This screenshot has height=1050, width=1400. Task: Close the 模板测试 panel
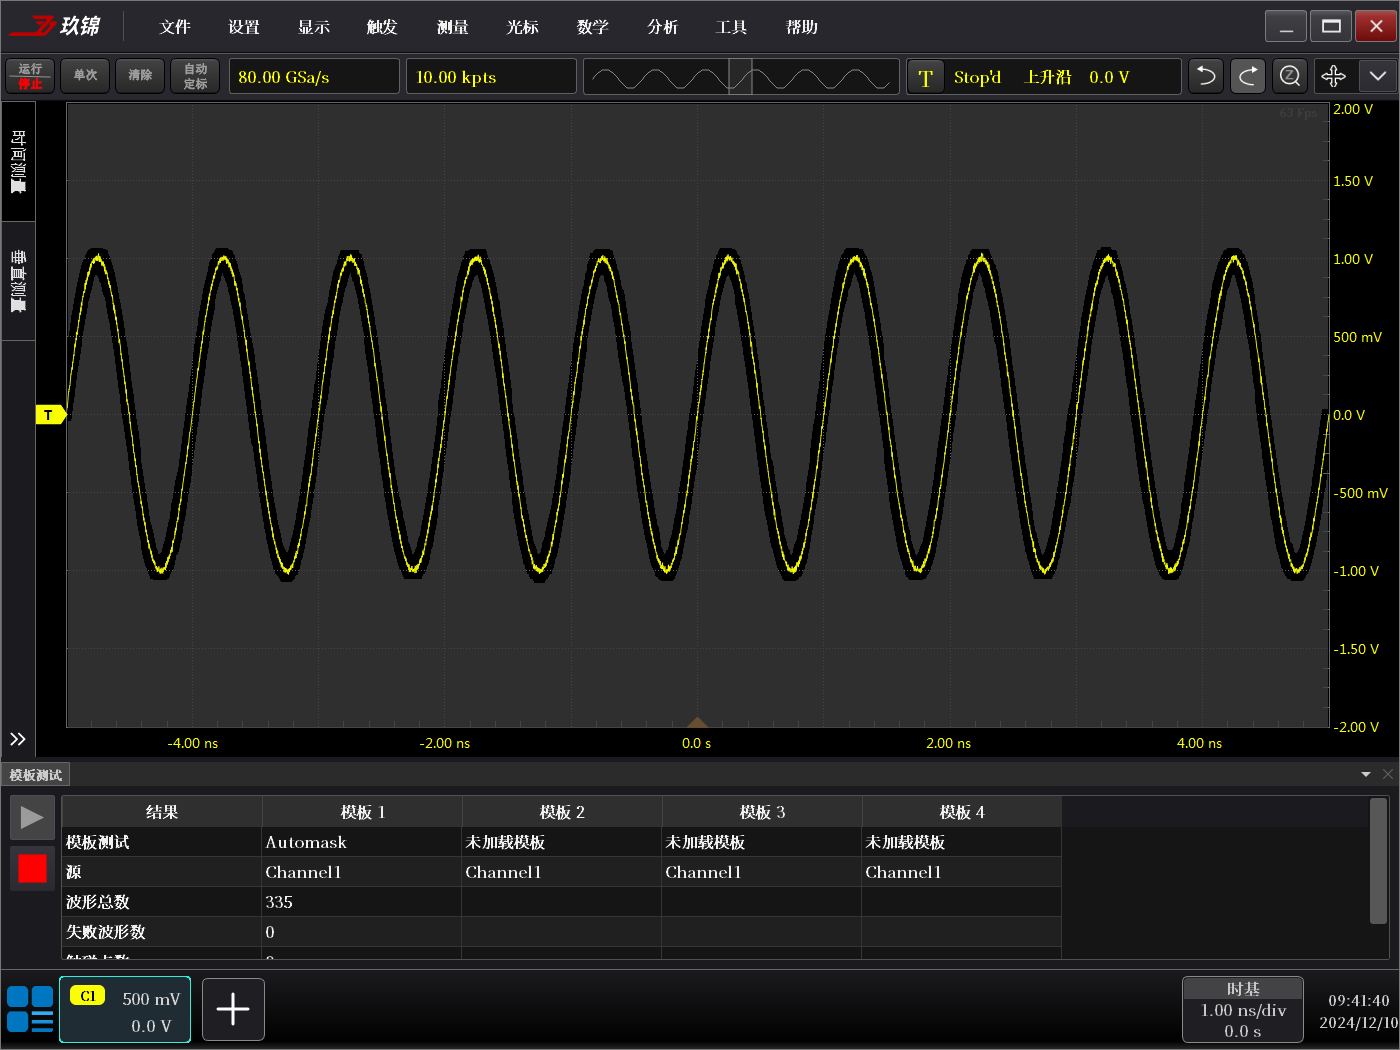[x=1388, y=775]
